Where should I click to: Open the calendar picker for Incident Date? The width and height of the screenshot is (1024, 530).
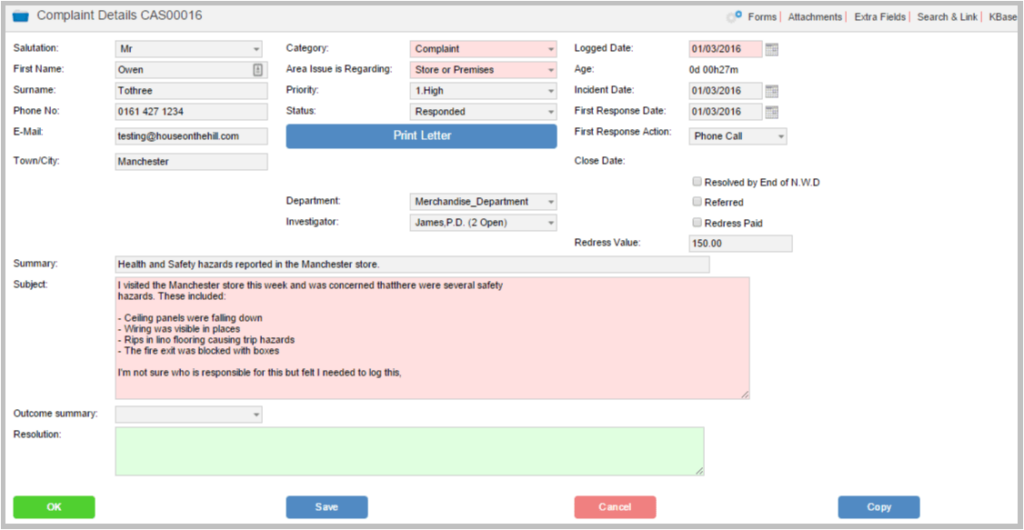point(772,91)
